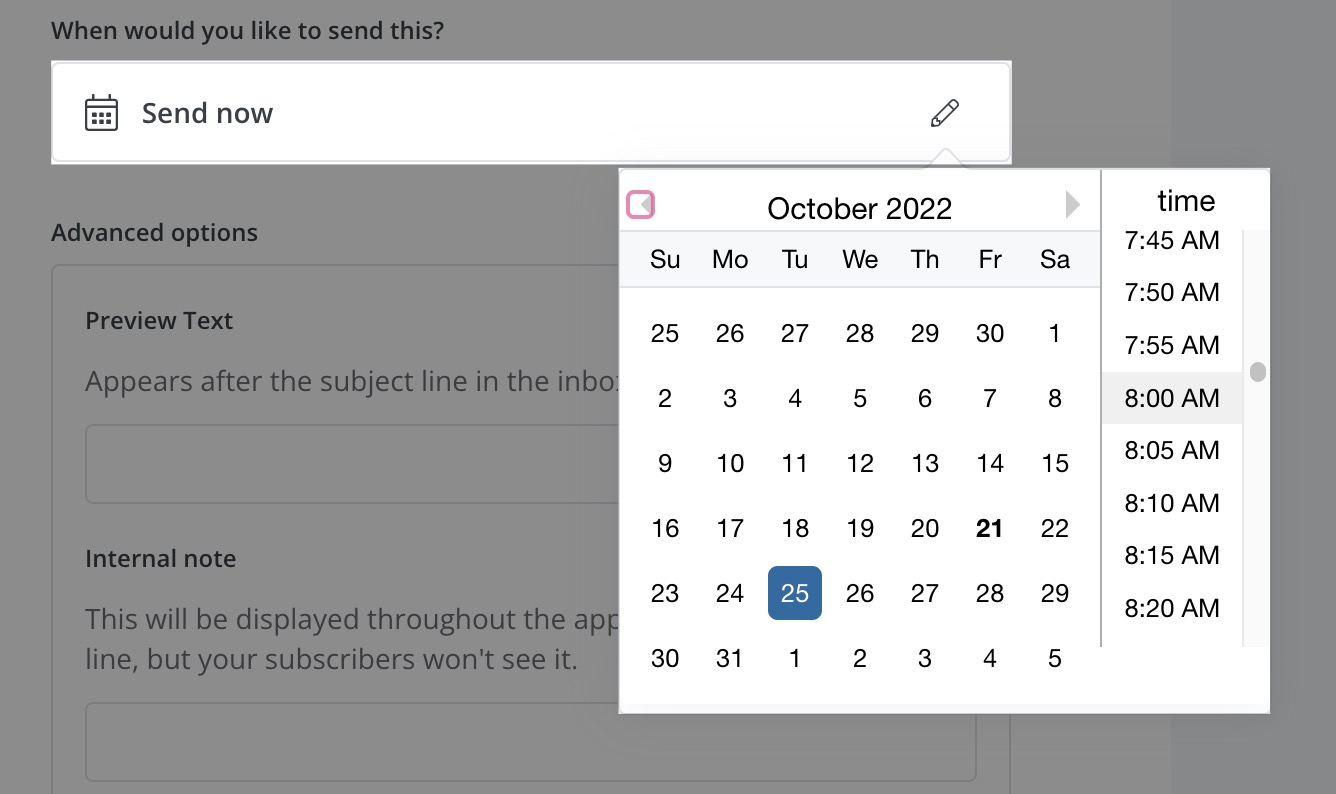Pick October 21 date
1336x794 pixels.
[990, 529]
